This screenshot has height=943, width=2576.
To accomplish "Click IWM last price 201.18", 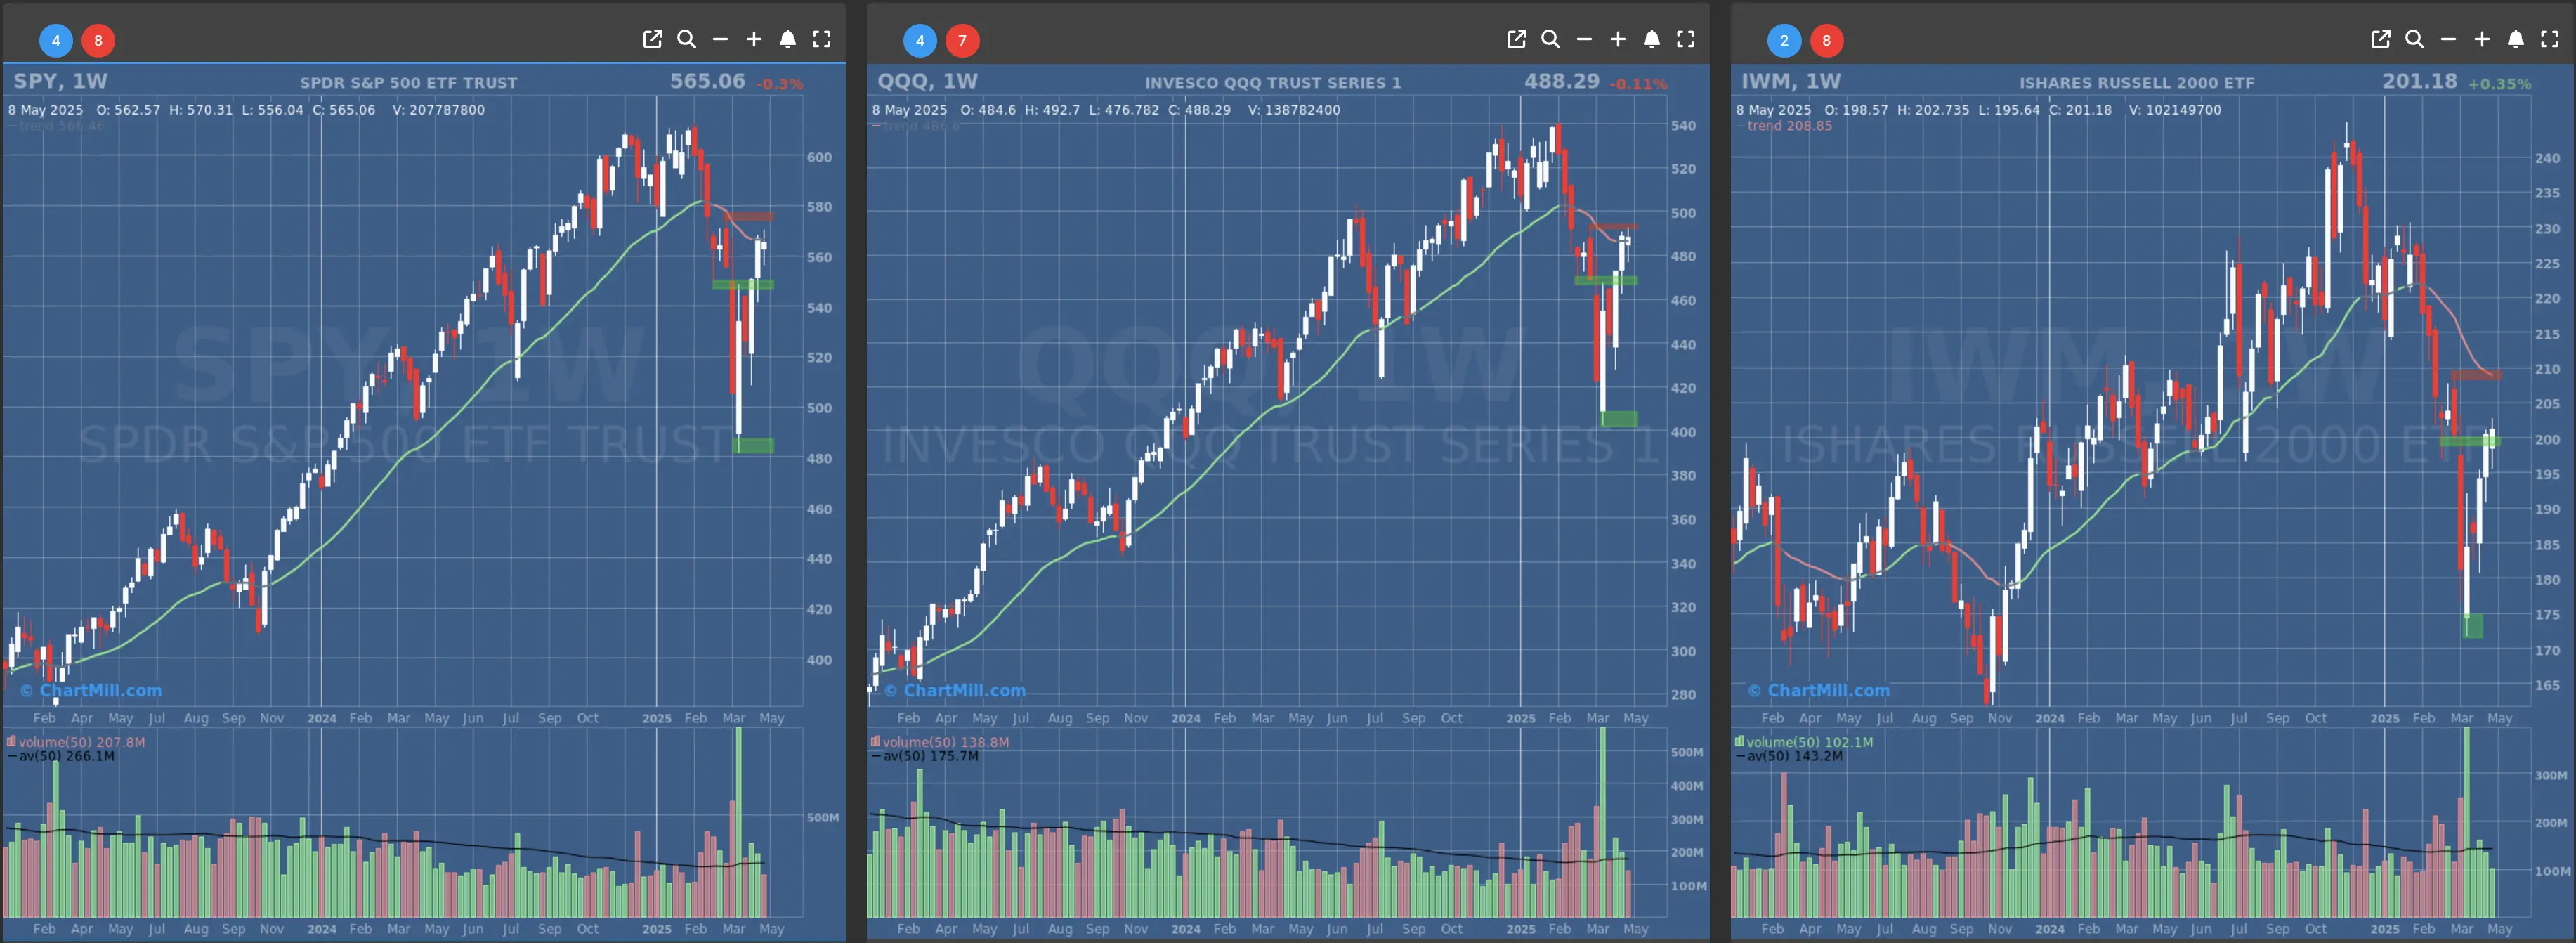I will click(x=2419, y=81).
